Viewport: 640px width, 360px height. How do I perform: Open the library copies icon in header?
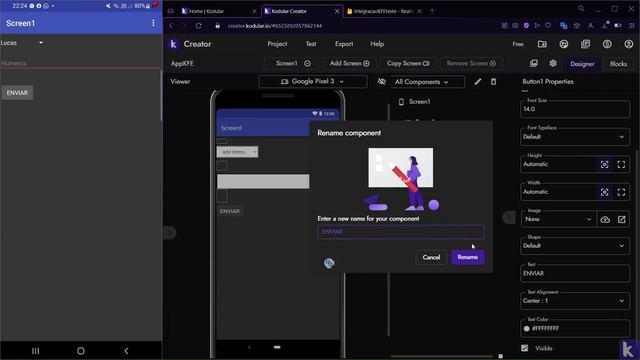585,44
